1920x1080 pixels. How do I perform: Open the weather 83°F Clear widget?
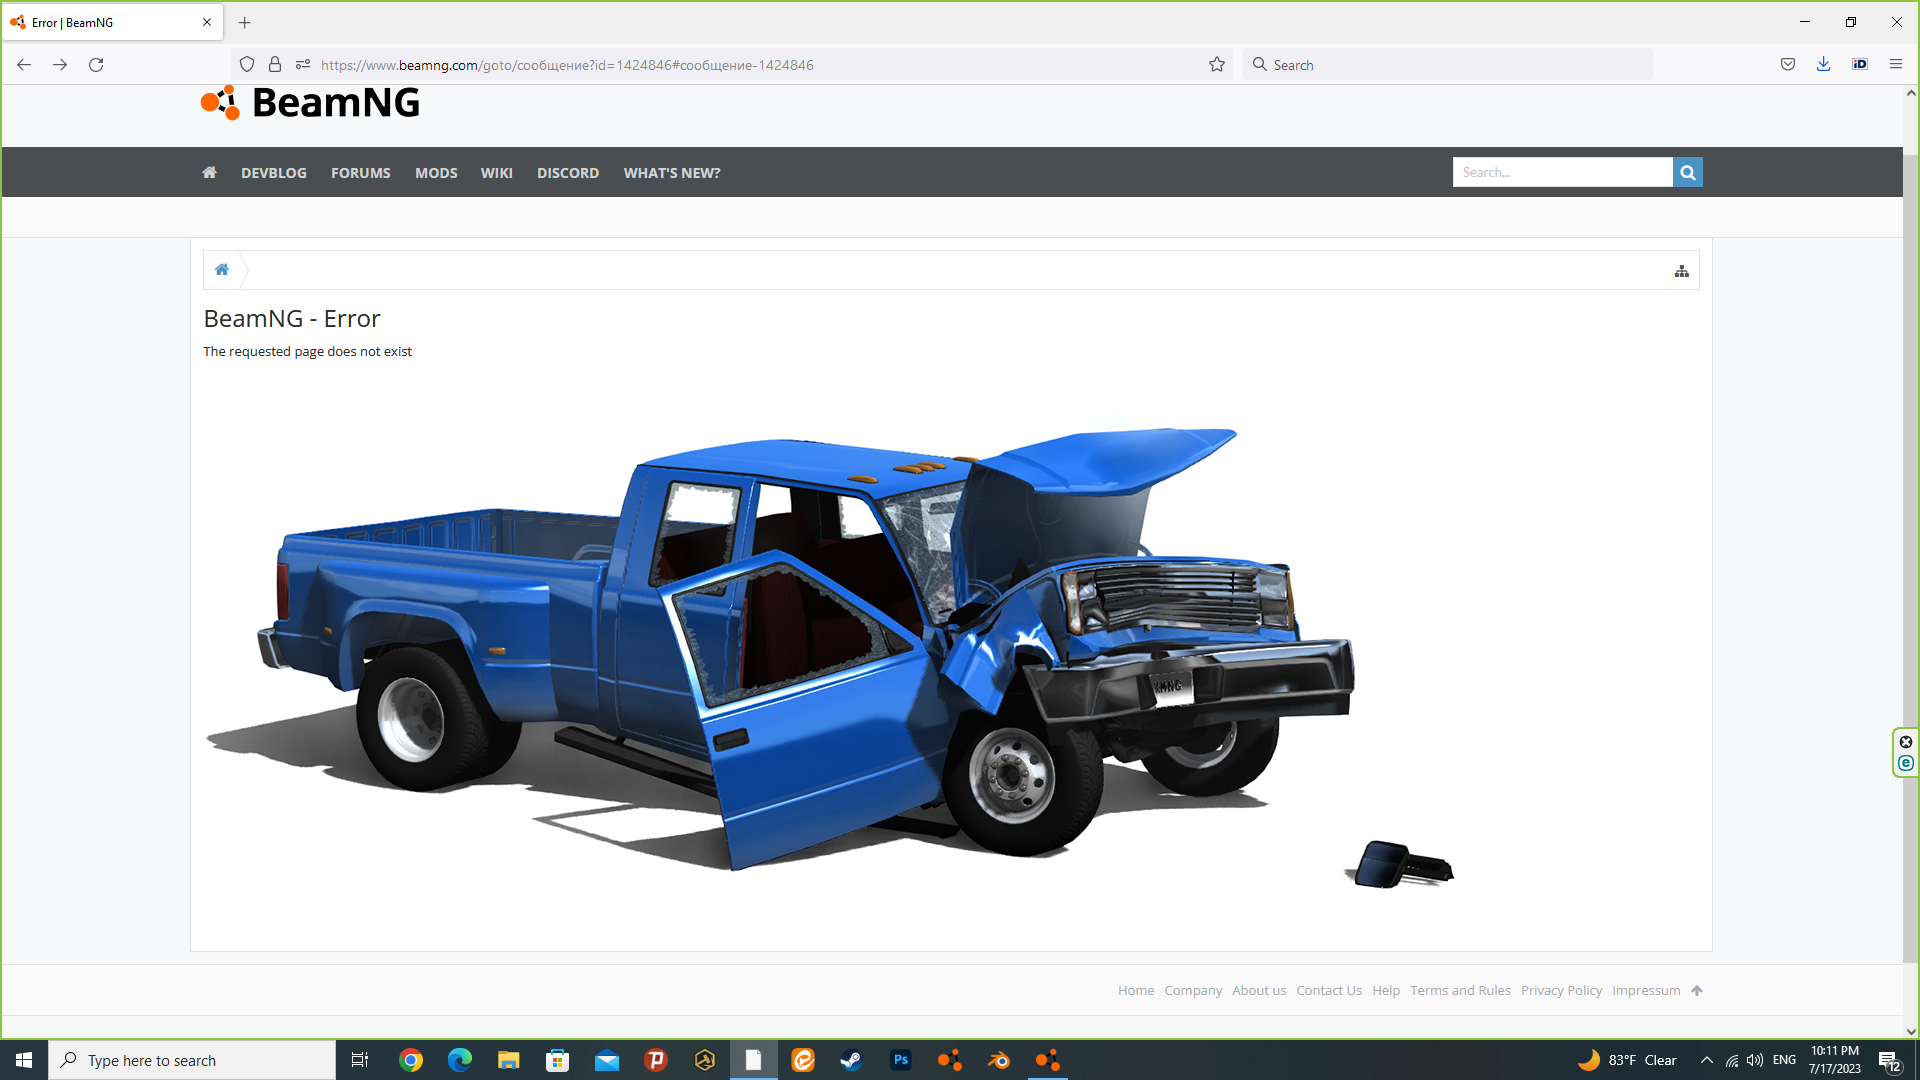pos(1627,1060)
